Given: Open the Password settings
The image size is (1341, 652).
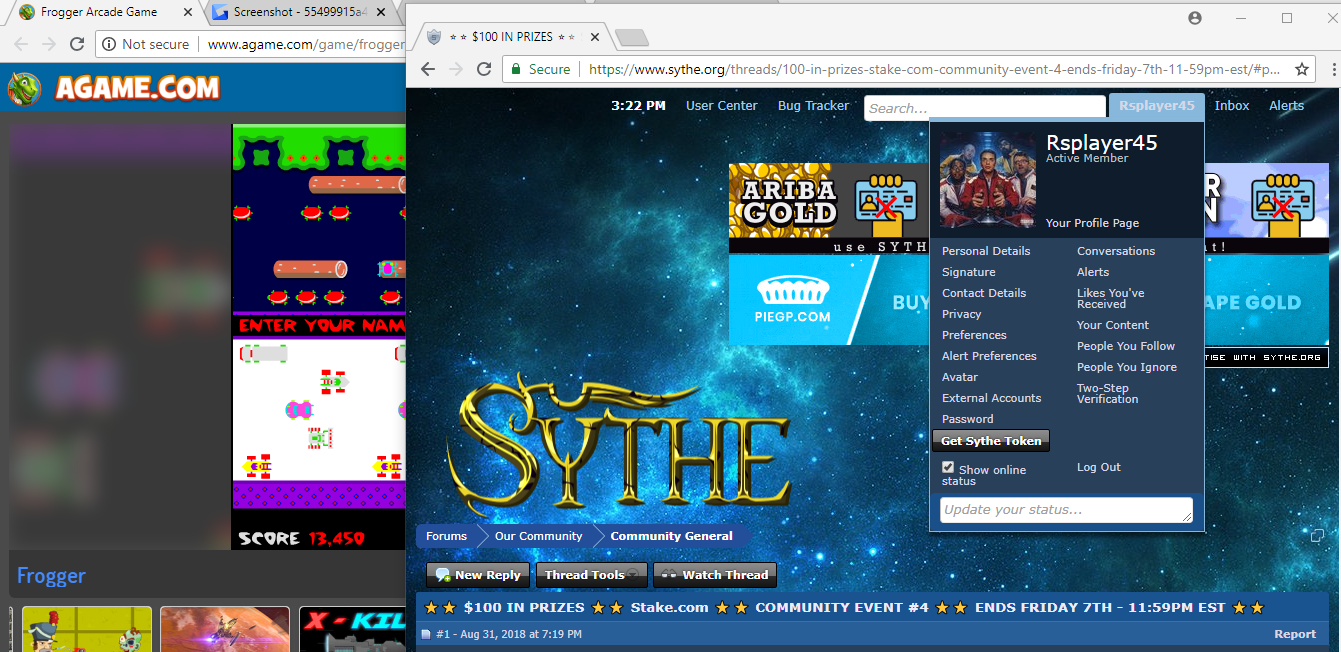Looking at the screenshot, I should pos(968,419).
